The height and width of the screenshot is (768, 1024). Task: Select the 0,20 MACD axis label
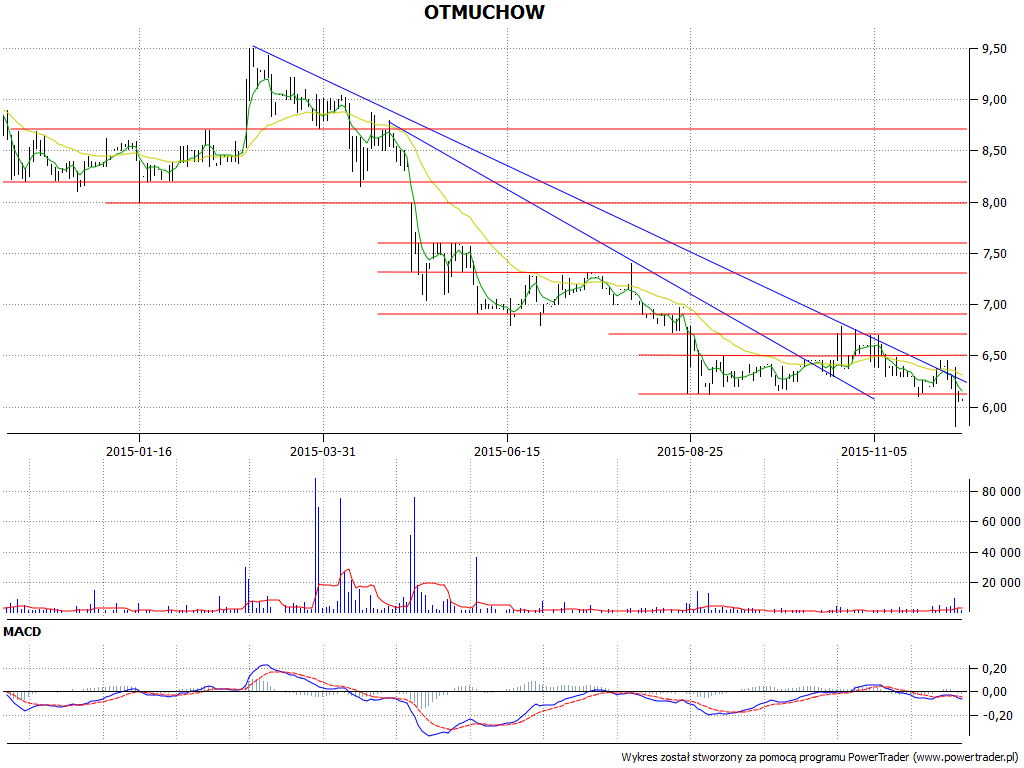(x=995, y=669)
